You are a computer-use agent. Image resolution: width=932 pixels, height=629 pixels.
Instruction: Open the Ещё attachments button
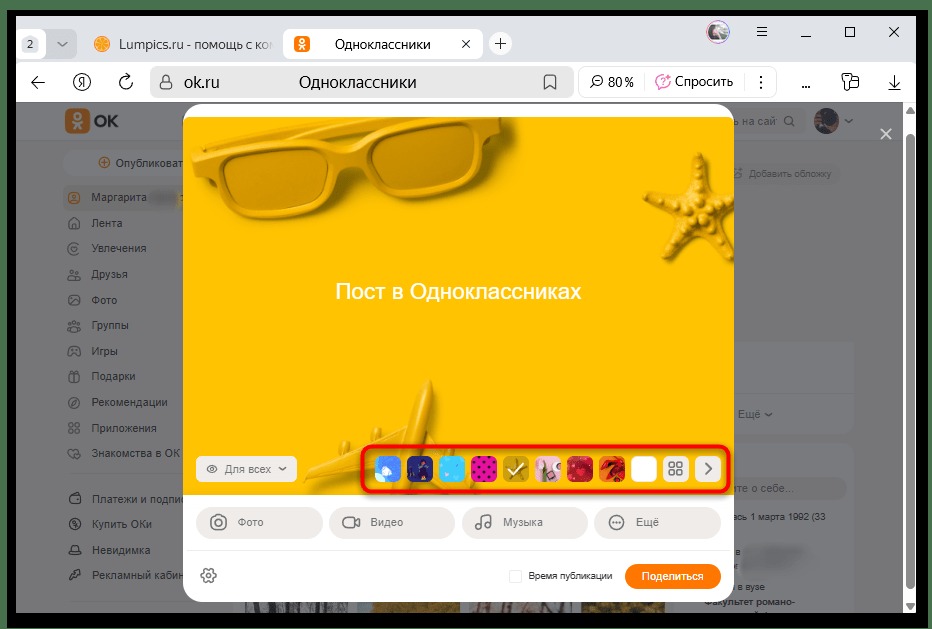click(657, 523)
